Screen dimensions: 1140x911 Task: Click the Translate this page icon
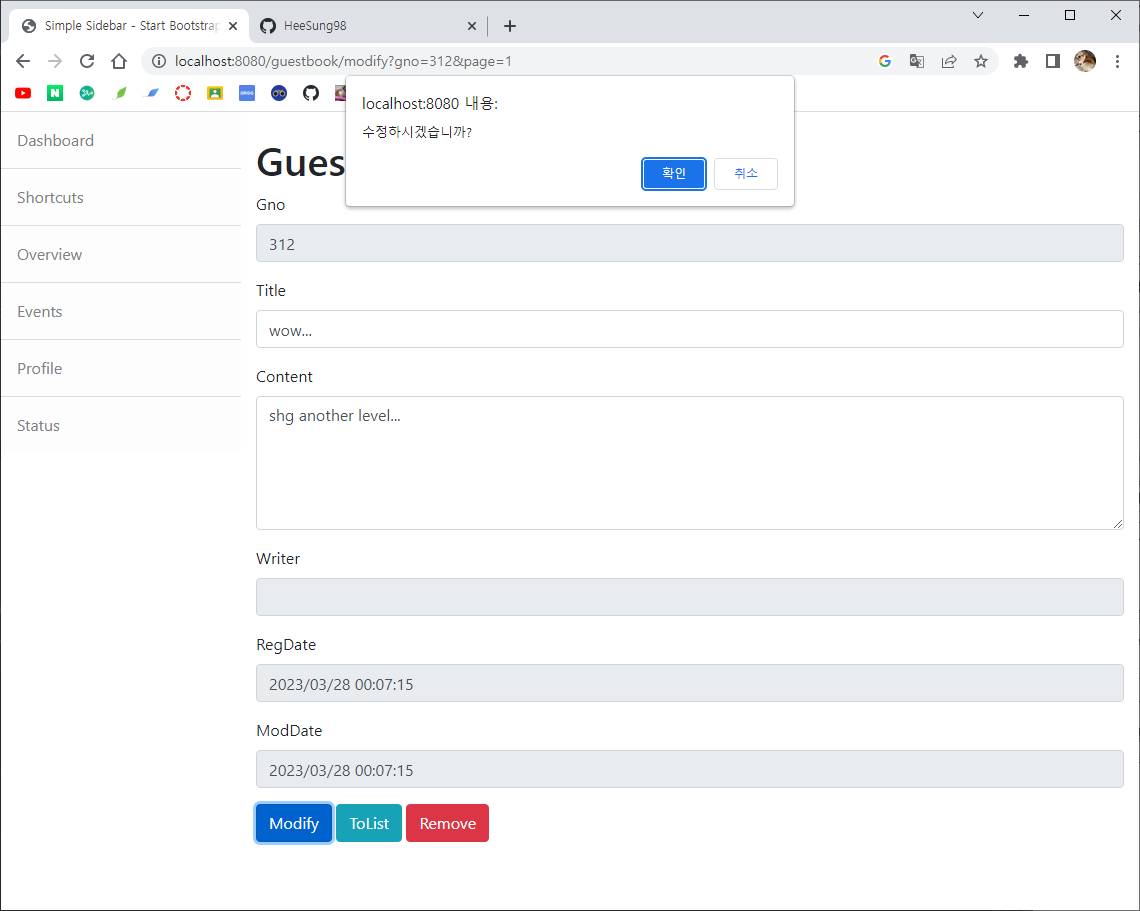point(916,61)
